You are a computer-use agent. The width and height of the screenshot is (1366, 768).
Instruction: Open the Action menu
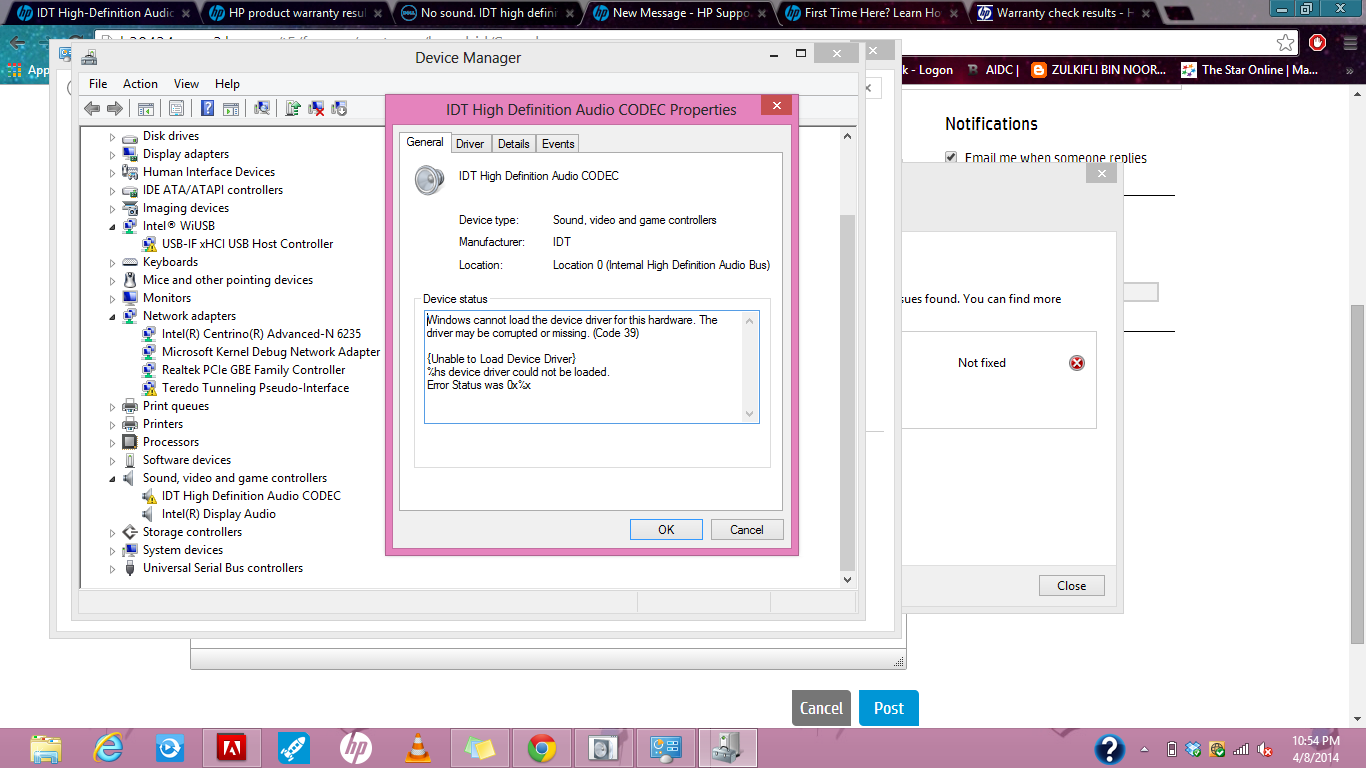(x=140, y=84)
